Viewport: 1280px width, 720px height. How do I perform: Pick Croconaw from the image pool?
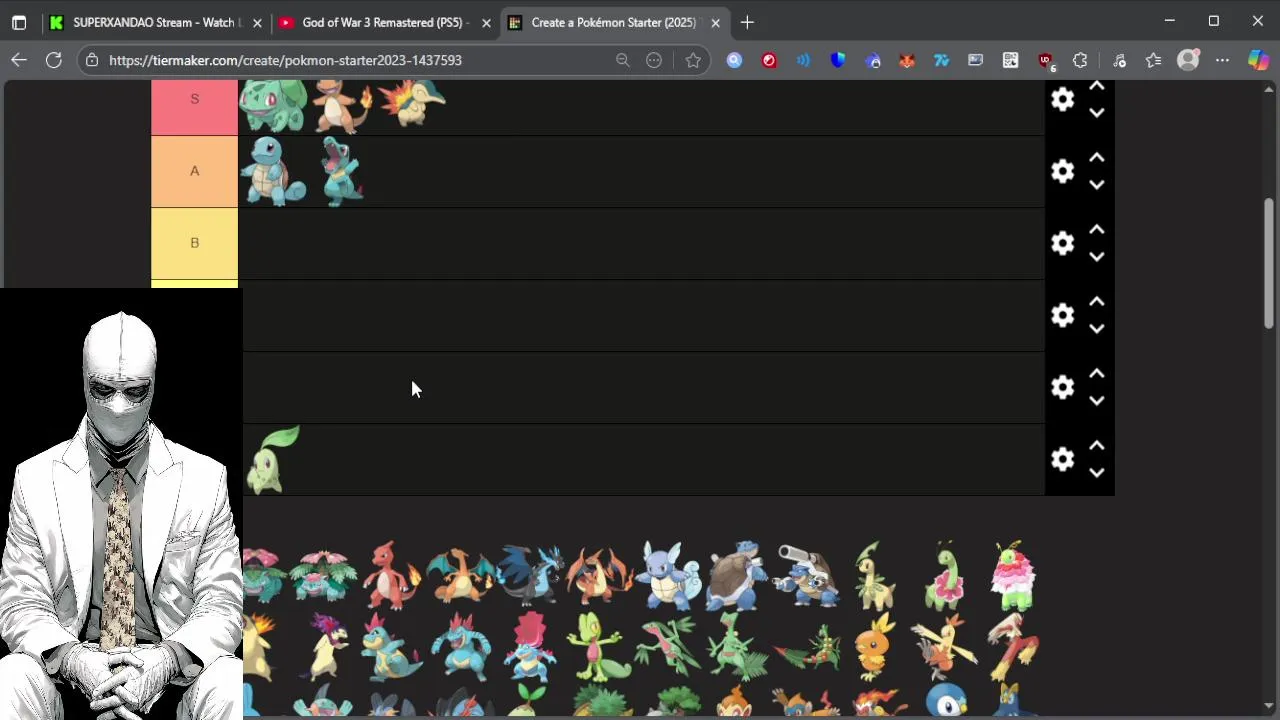pyautogui.click(x=391, y=647)
